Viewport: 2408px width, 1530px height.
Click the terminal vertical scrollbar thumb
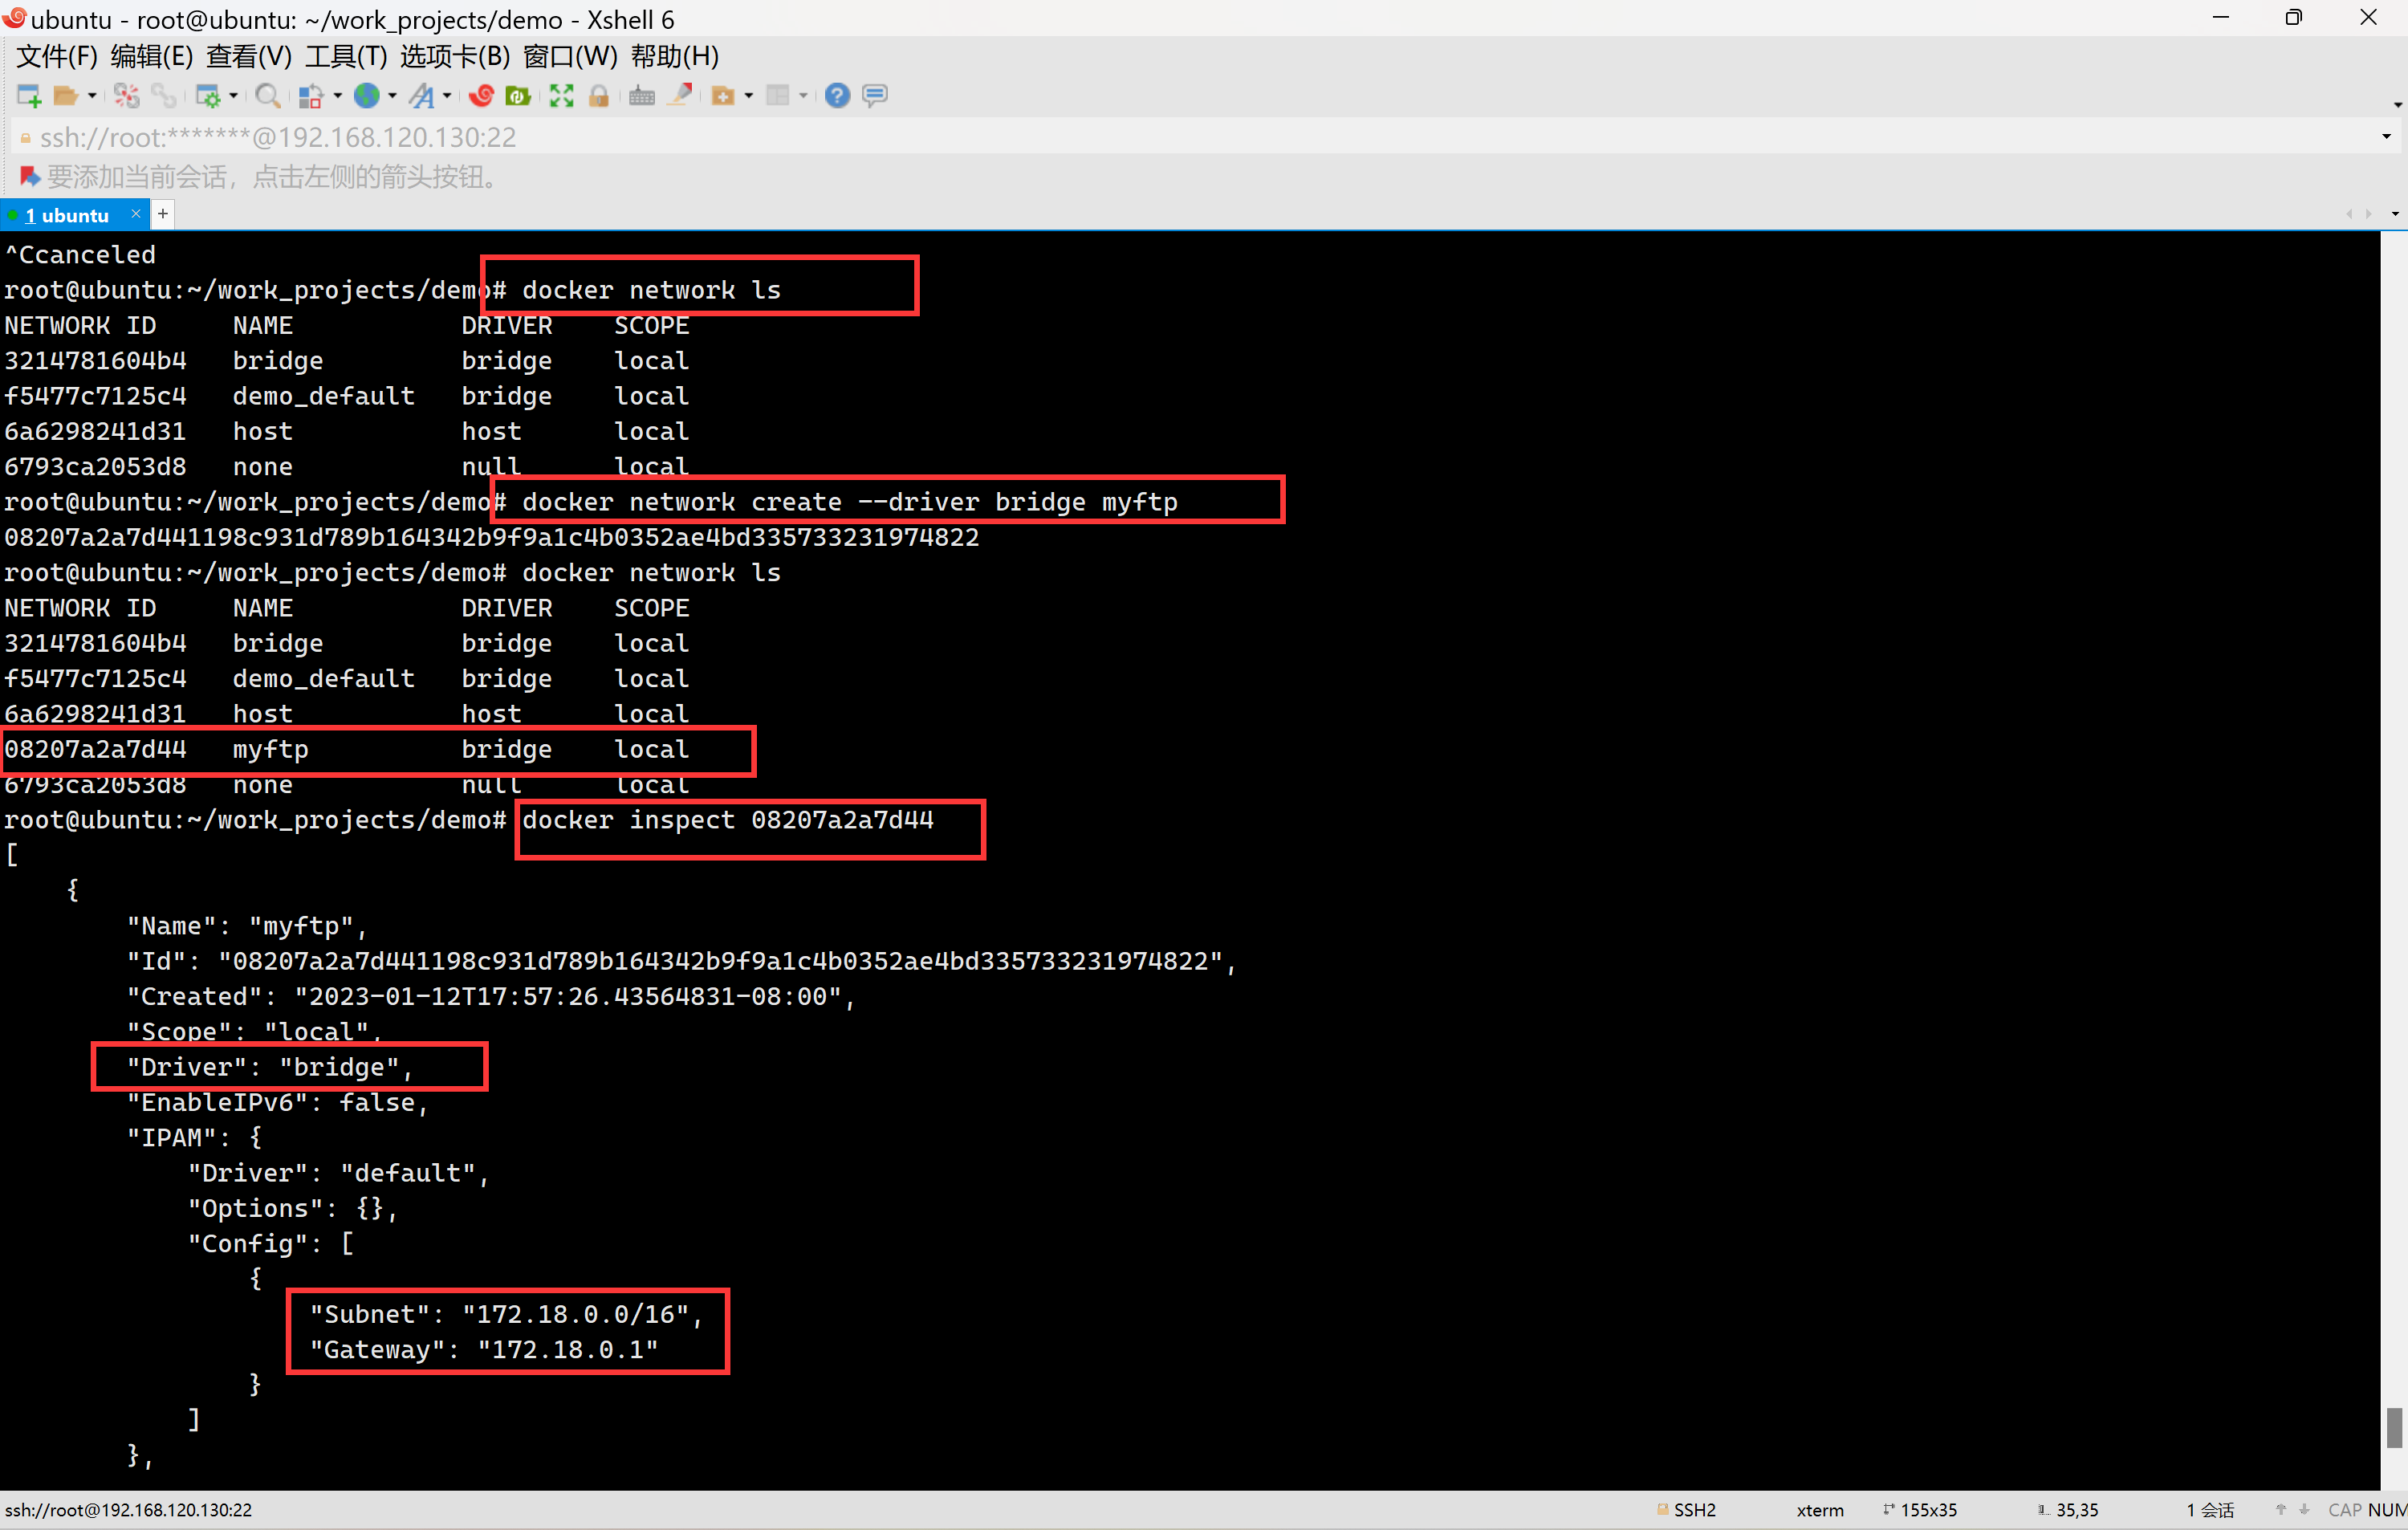[2394, 1428]
